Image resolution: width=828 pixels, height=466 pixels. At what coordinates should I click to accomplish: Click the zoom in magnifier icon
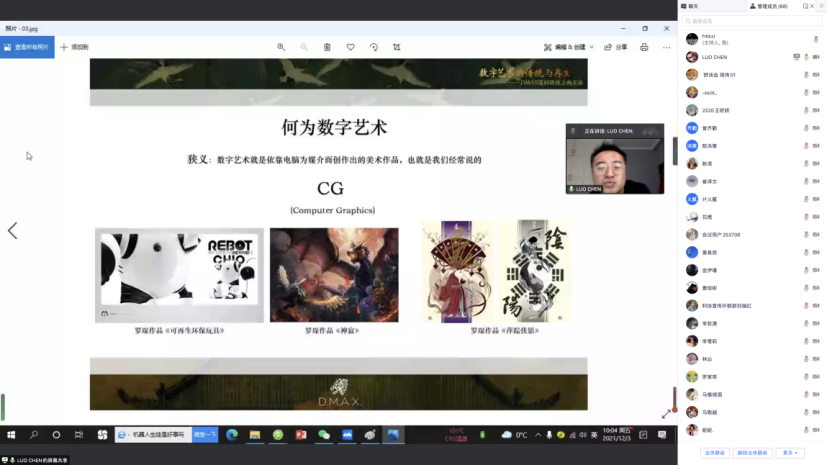pos(281,47)
